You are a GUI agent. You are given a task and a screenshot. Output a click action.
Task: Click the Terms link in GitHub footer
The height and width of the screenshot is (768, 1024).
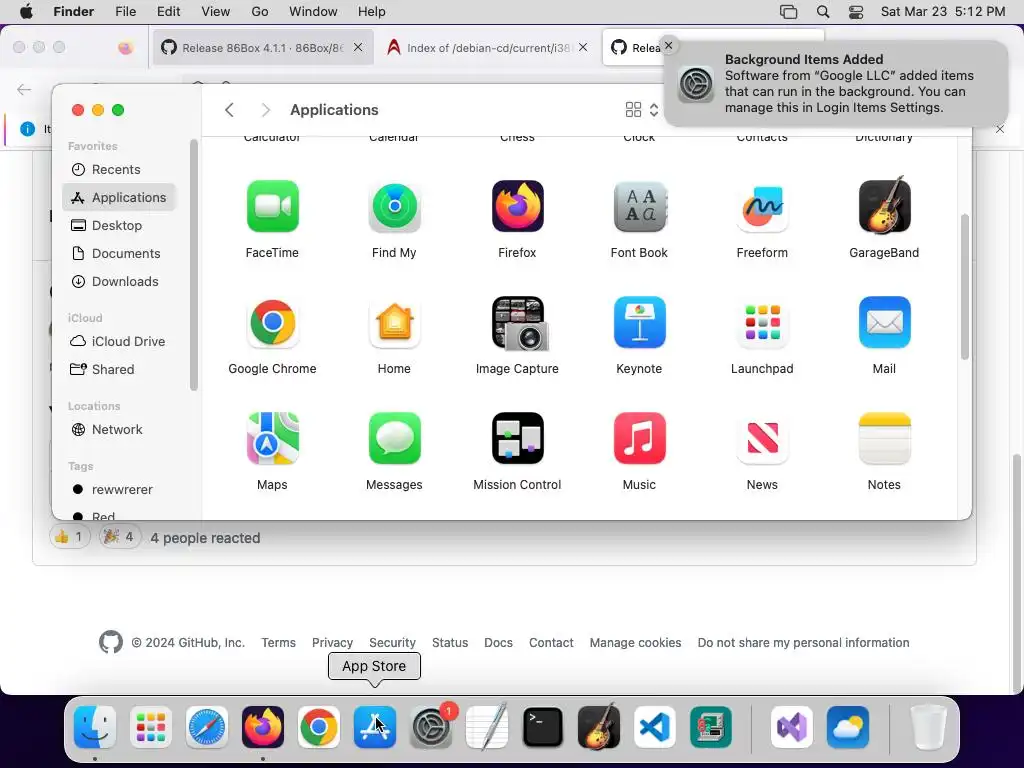(x=278, y=643)
